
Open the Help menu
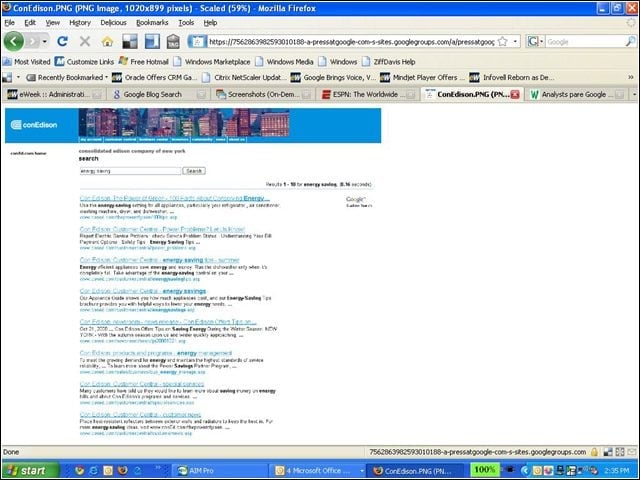point(210,23)
